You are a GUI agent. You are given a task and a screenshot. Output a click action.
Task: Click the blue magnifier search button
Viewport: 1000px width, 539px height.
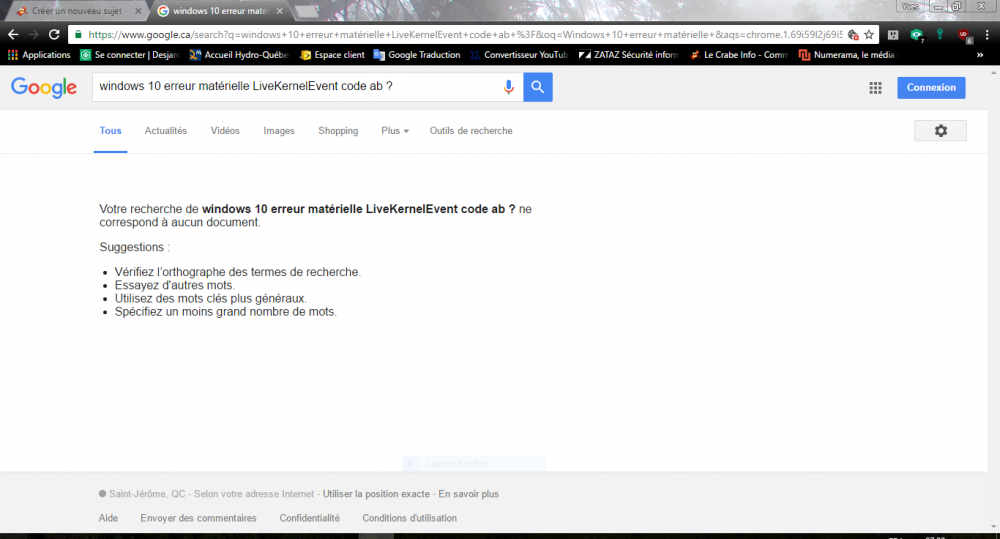point(538,87)
